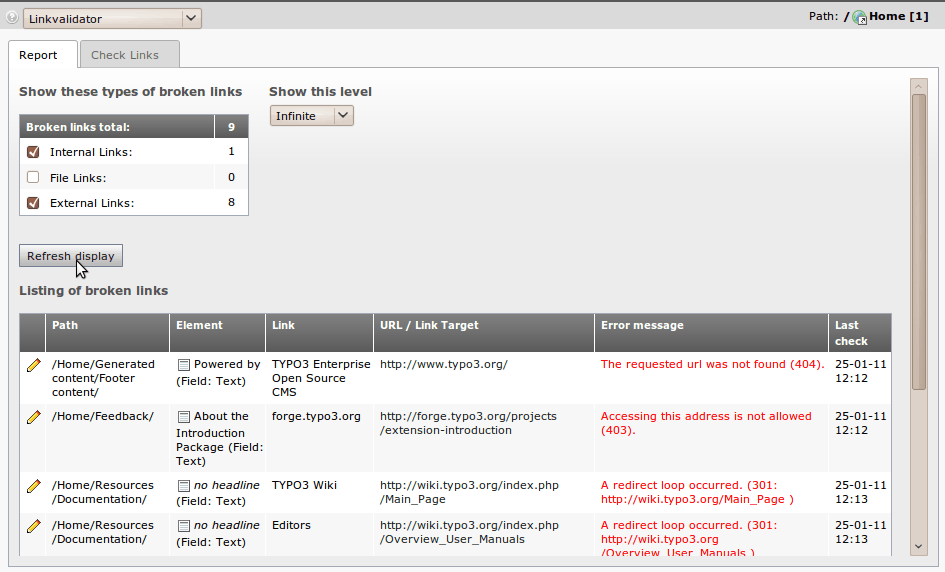Screen dimensions: 945x572
Task: Click content element icon beside 'Powered by'
Action: [183, 365]
